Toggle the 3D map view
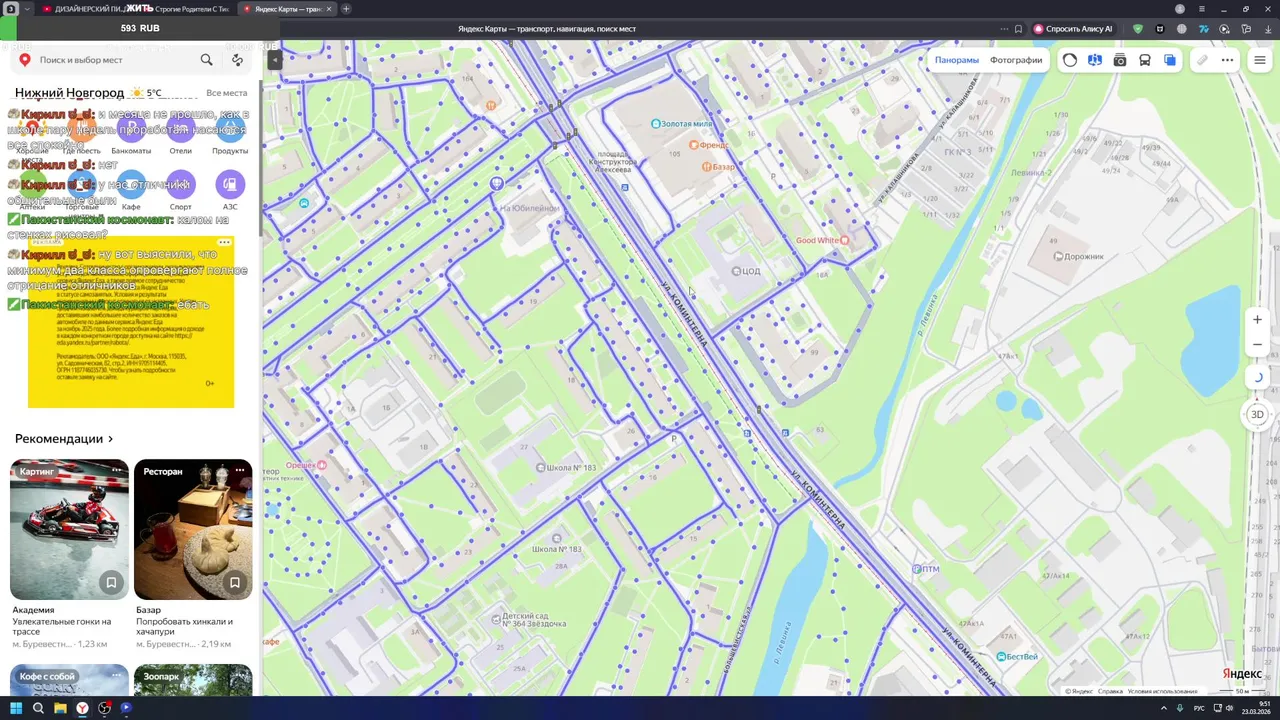 click(1258, 414)
